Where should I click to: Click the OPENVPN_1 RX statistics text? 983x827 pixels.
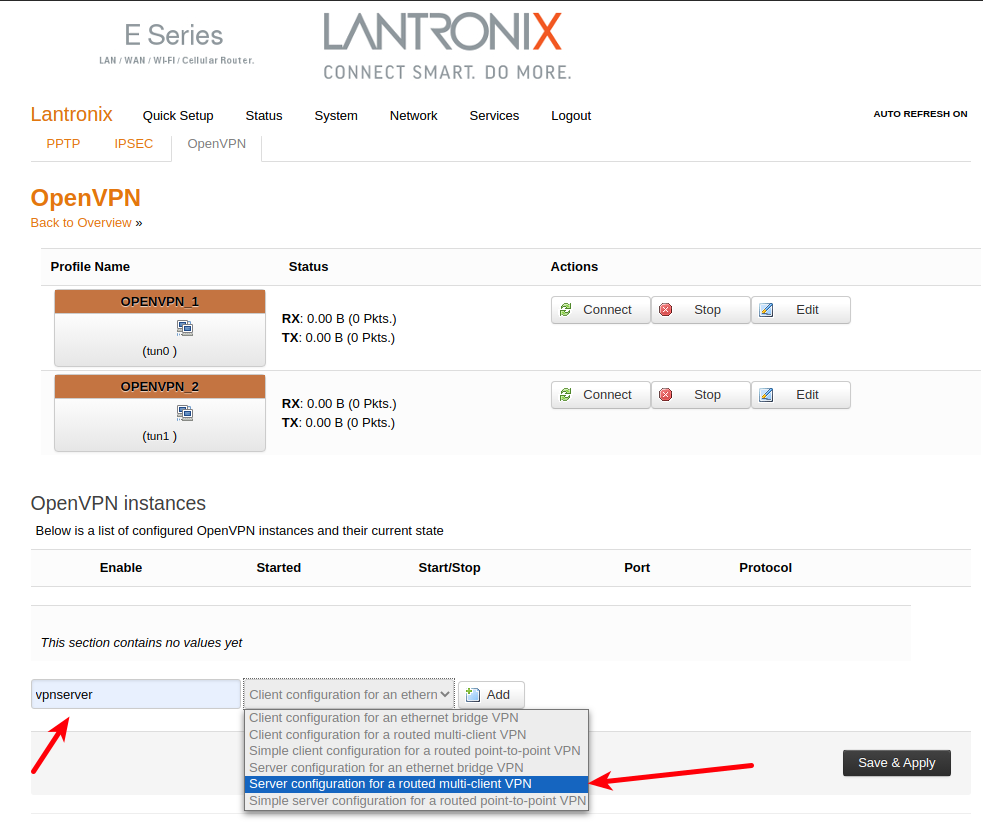[x=339, y=319]
